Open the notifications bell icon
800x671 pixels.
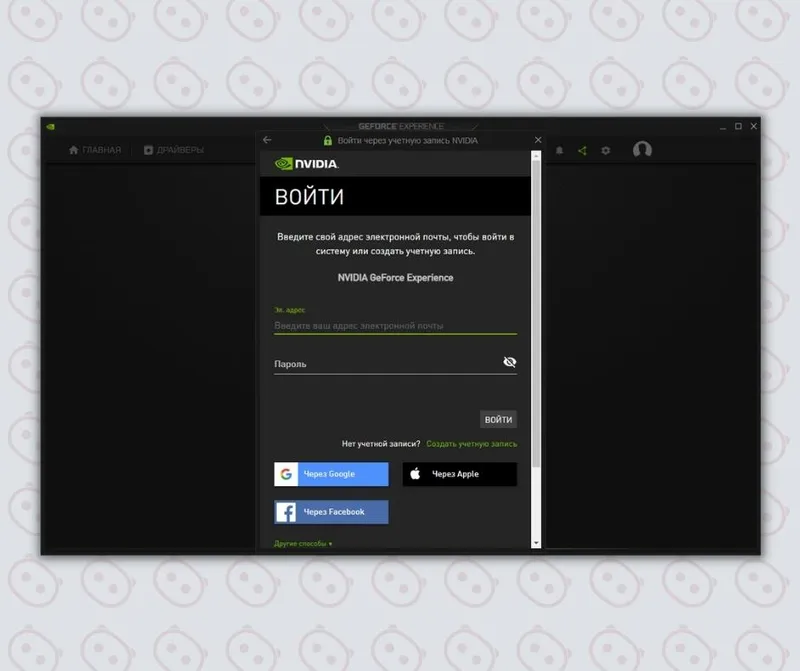point(559,151)
